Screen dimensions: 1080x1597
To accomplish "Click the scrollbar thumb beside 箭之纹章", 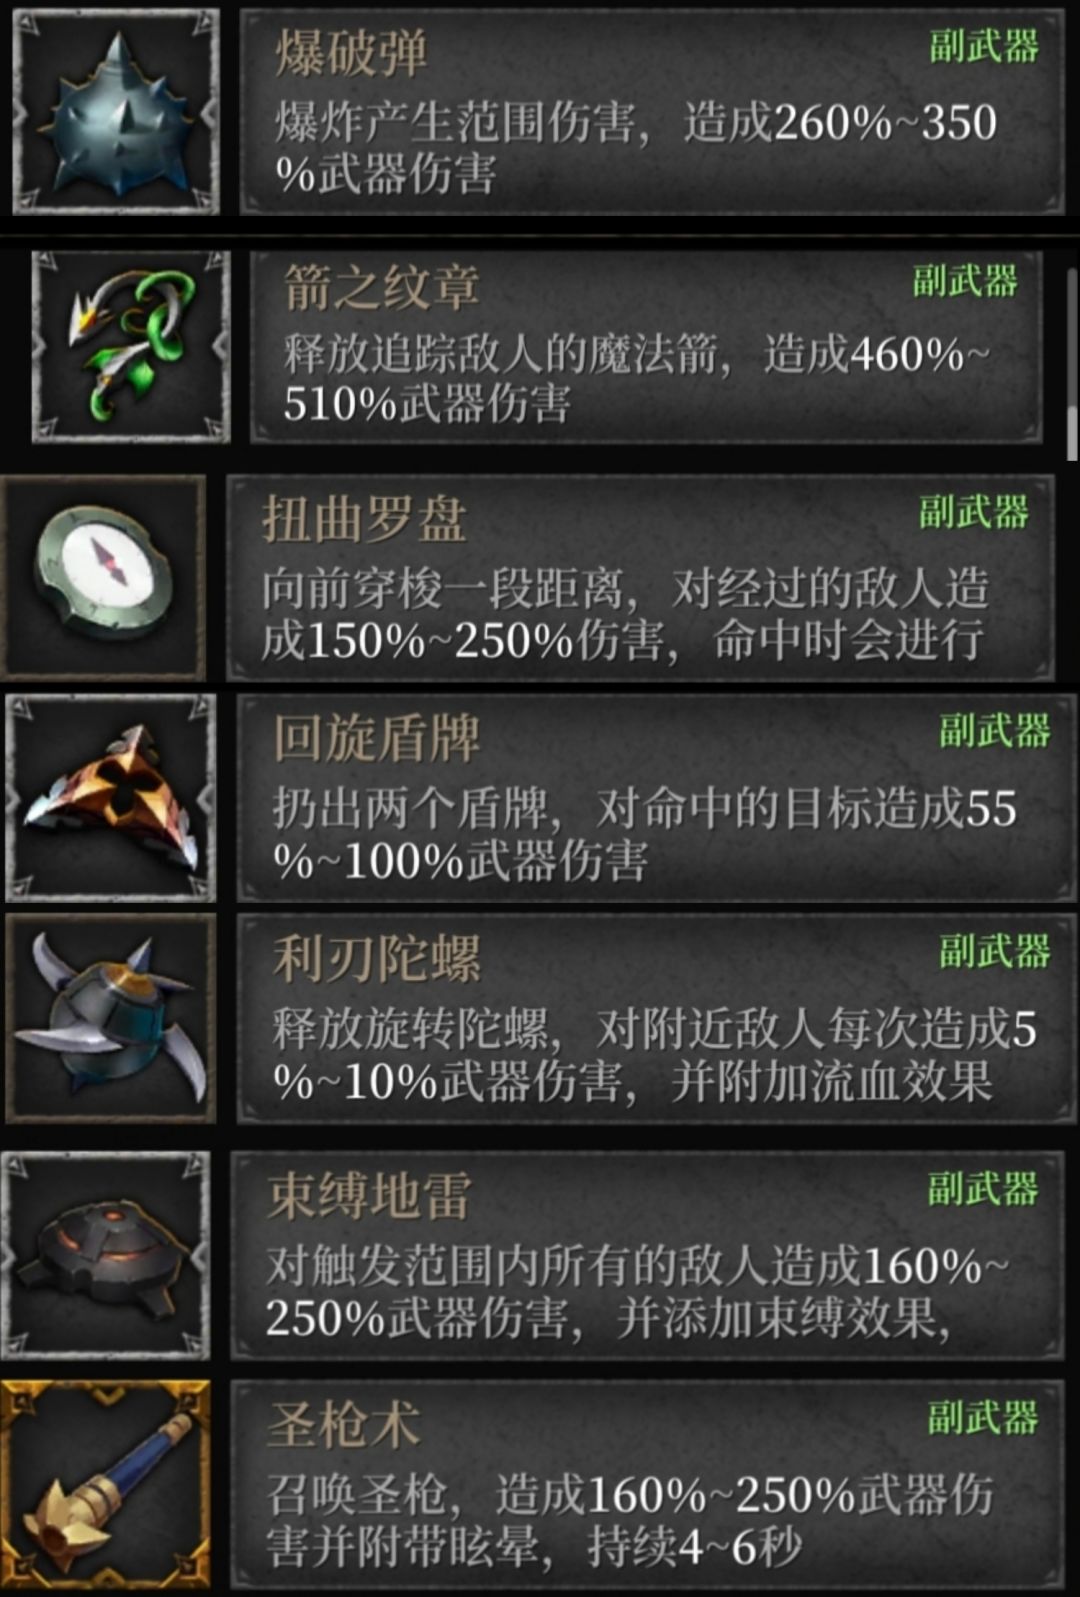I will 1072,434.
